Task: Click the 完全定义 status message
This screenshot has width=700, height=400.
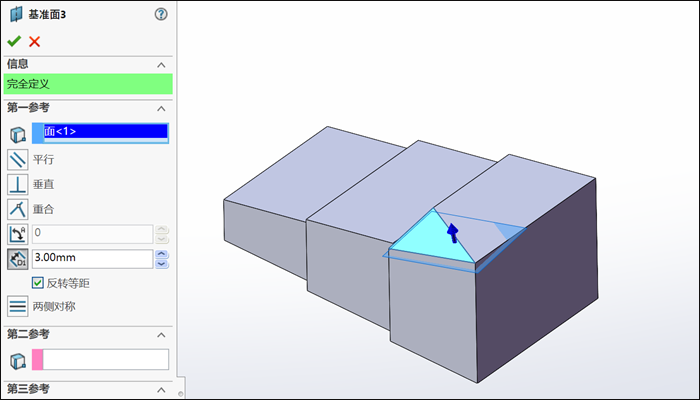Action: (88, 84)
